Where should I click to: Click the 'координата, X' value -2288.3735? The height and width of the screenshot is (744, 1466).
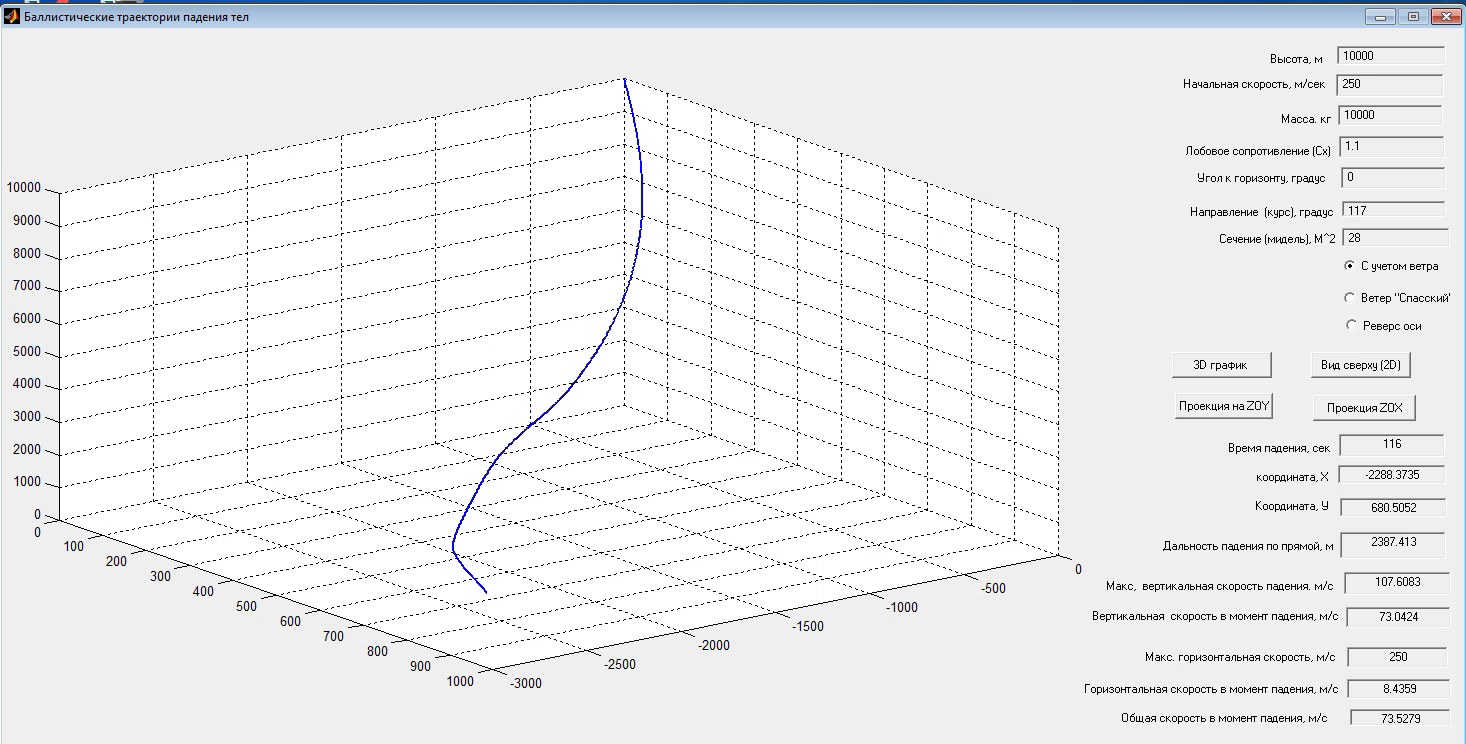click(1392, 475)
